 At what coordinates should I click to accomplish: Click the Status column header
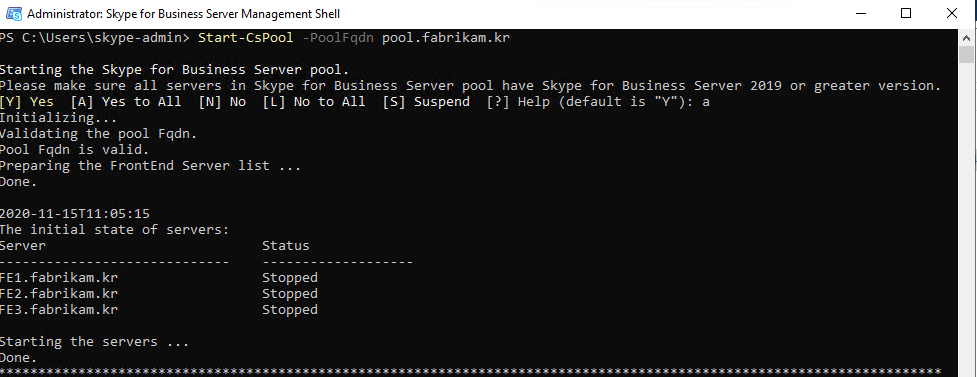(x=285, y=246)
